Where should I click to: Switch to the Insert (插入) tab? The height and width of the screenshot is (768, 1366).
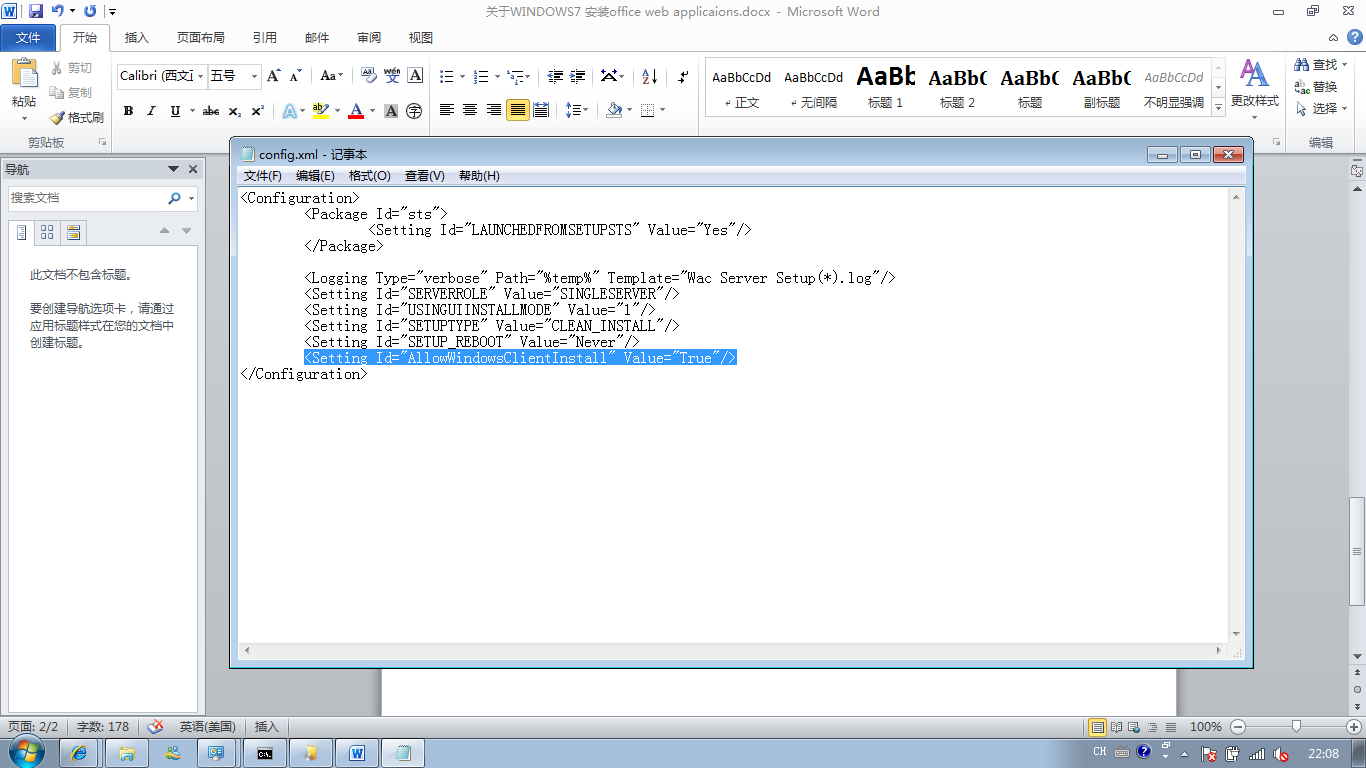pyautogui.click(x=136, y=38)
